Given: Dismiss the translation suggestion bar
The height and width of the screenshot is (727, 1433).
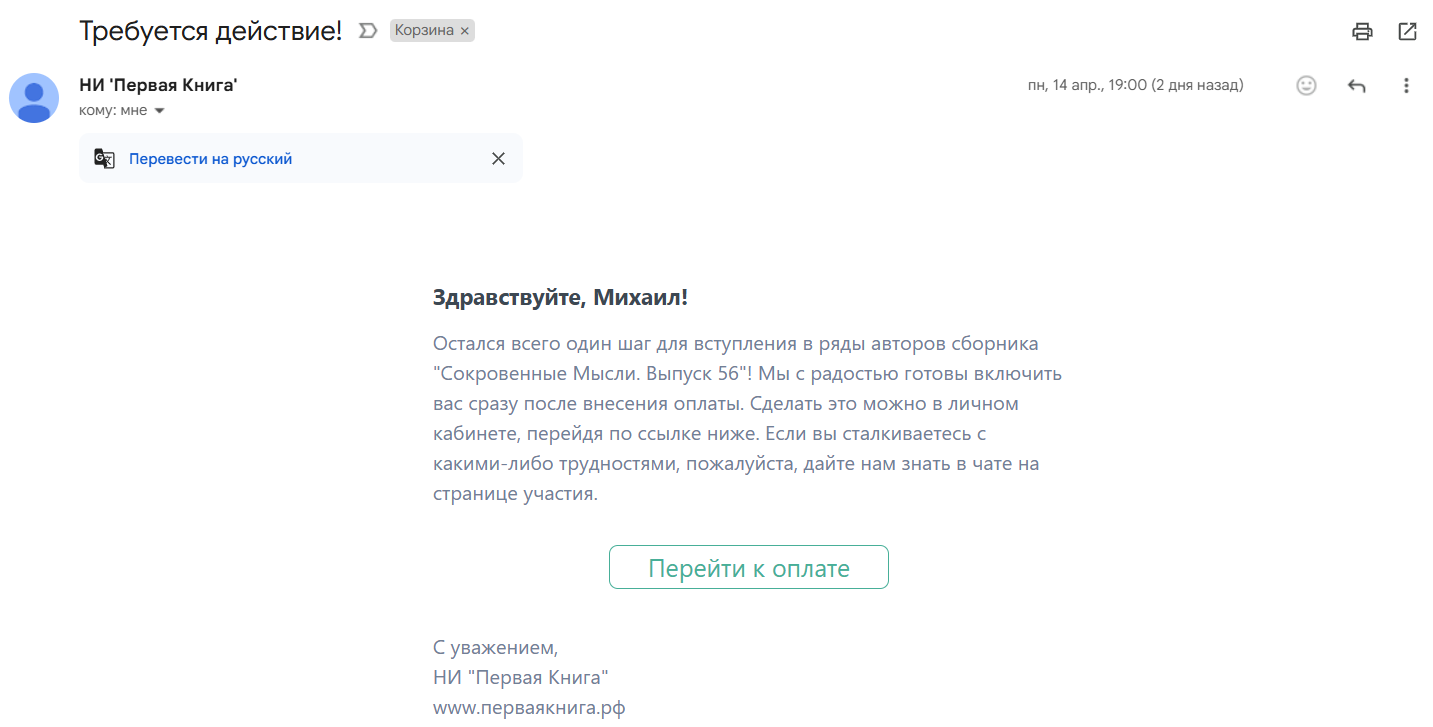Looking at the screenshot, I should tap(498, 159).
